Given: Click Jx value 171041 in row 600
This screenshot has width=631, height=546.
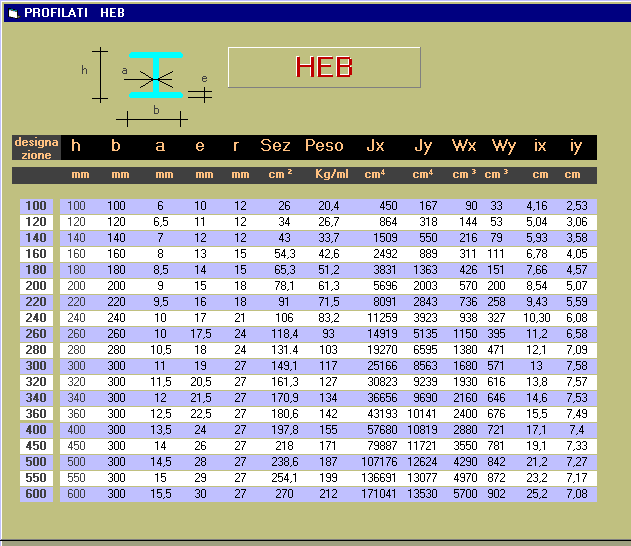Looking at the screenshot, I should tap(377, 494).
